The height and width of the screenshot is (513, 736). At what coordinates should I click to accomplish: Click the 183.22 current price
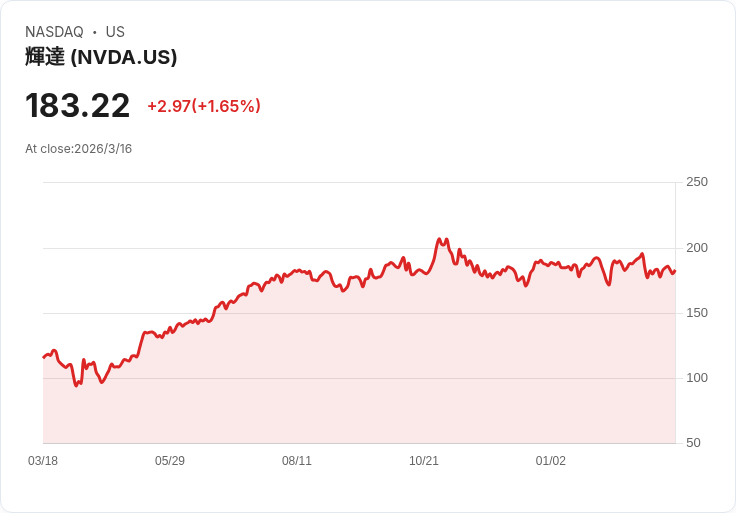point(78,106)
